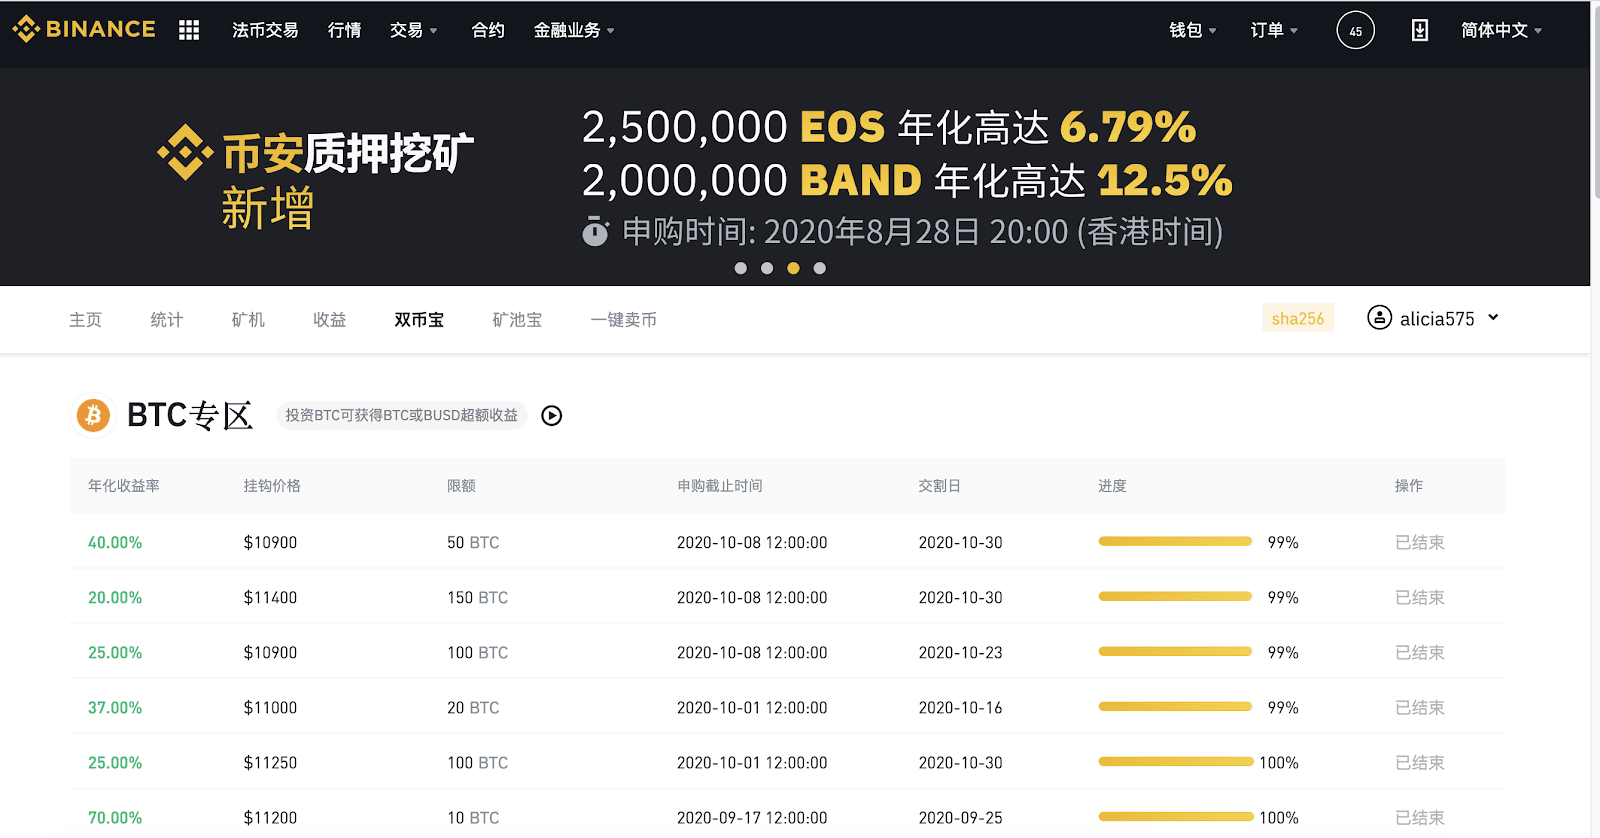
Task: Play the BTC zone intro video icon
Action: tap(552, 415)
